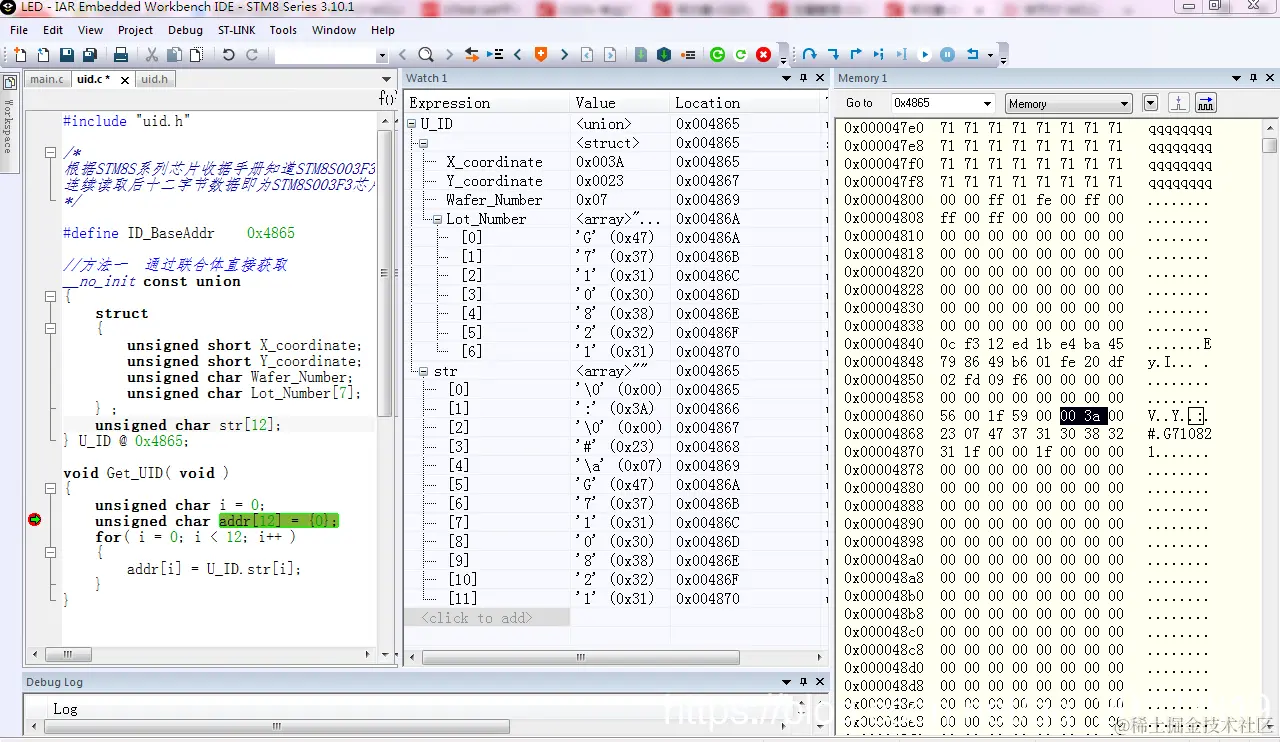Click the orange Replace arrows icon
Viewport: 1280px width, 742px height.
[x=472, y=55]
